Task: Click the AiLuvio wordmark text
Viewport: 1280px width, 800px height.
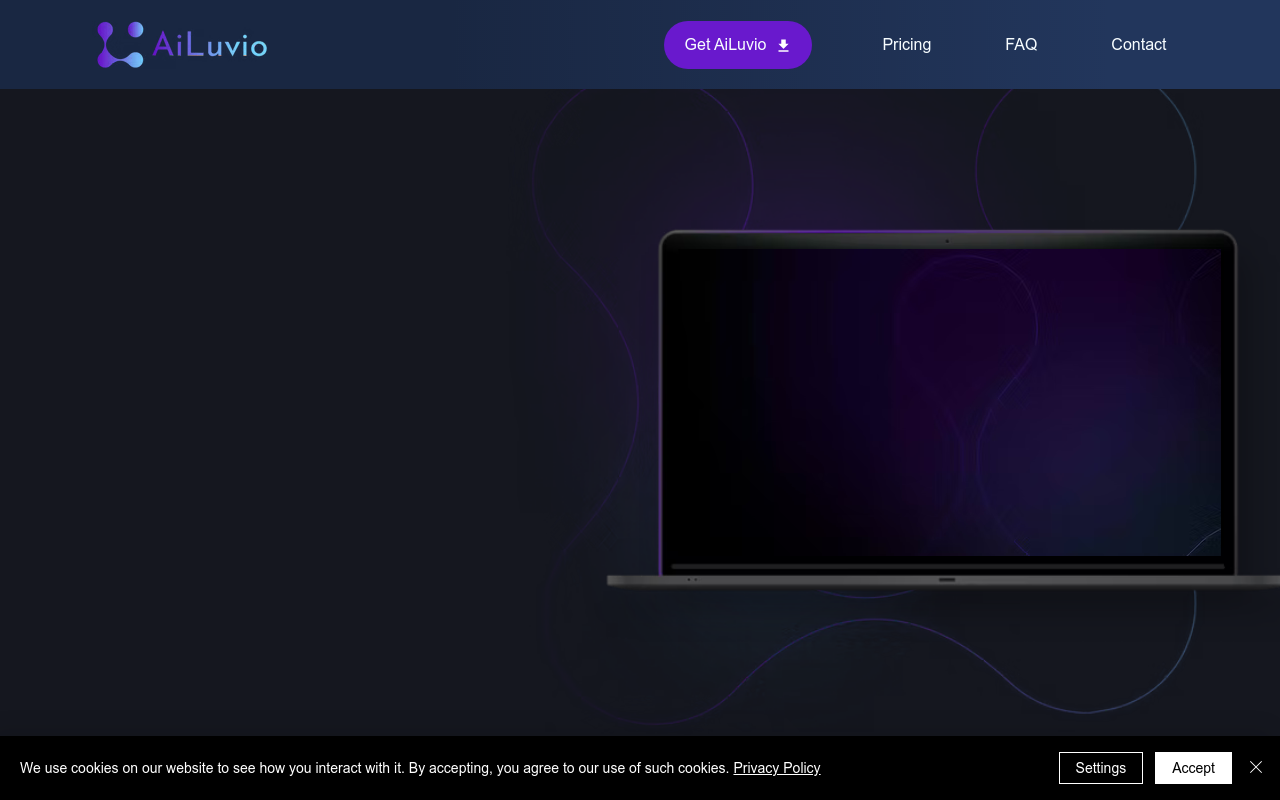Action: pos(210,45)
